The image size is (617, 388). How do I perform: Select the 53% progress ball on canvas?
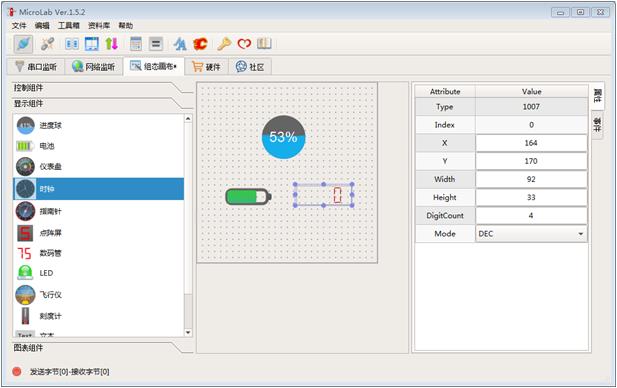(283, 137)
